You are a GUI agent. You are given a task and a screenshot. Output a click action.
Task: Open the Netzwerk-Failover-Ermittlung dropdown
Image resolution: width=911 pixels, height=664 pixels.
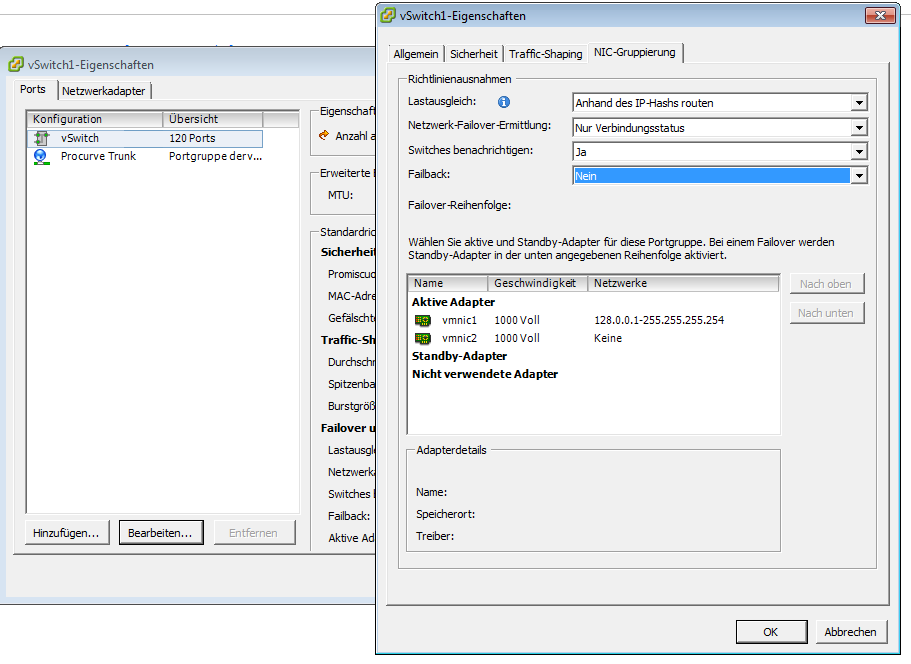pos(858,127)
